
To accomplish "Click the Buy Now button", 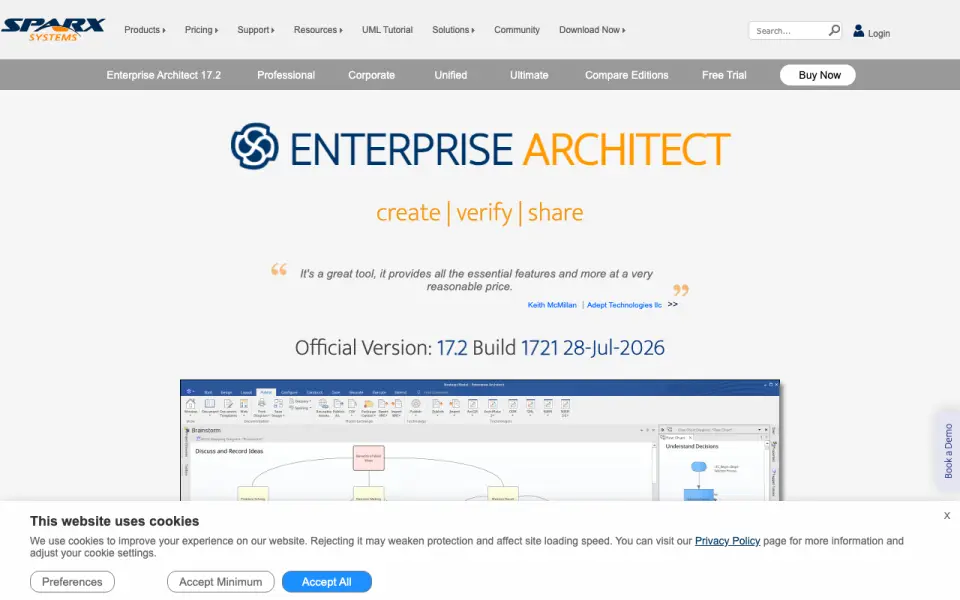I will point(817,75).
